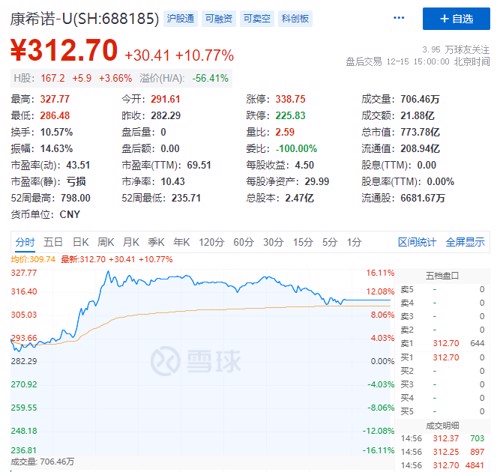Click the 均价:309.74 chart label
This screenshot has width=500, height=472.
(x=33, y=259)
